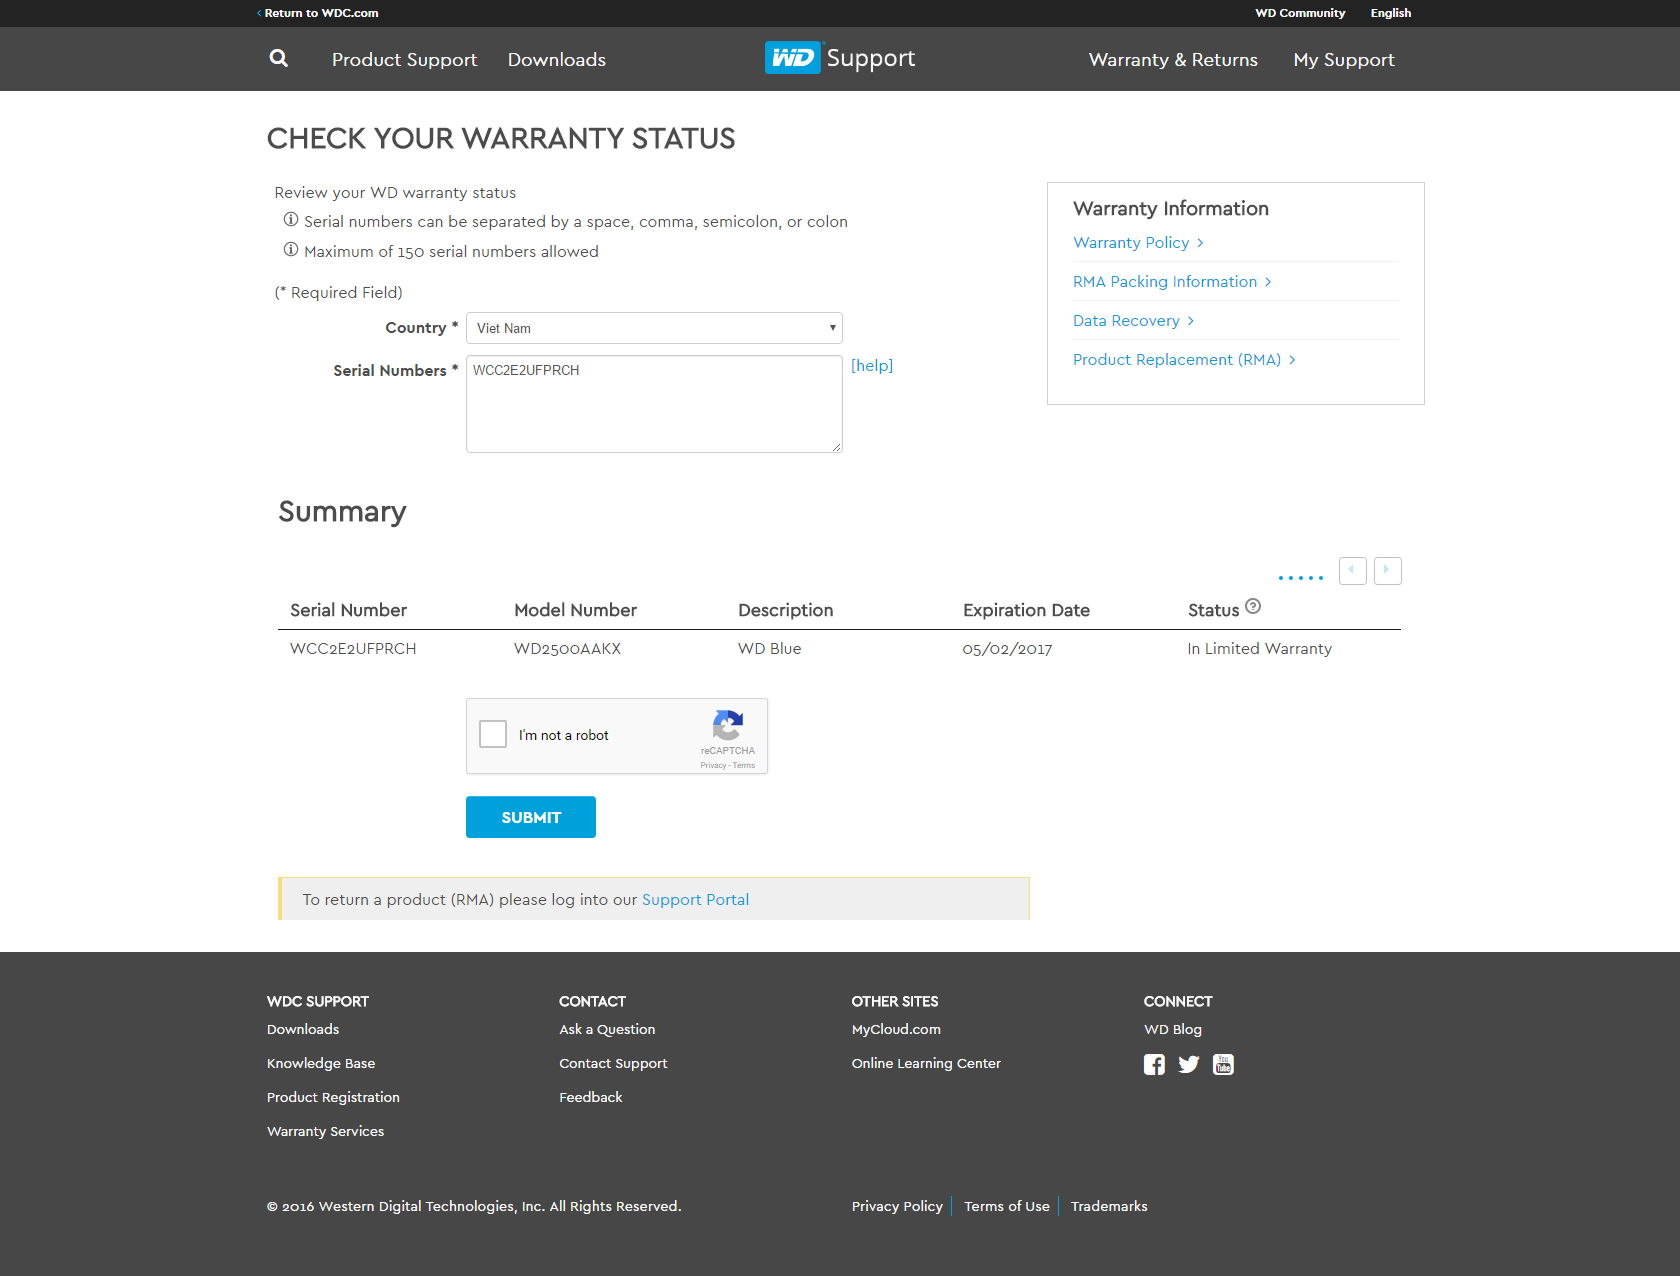
Task: Open Data Recovery link
Action: click(1133, 321)
